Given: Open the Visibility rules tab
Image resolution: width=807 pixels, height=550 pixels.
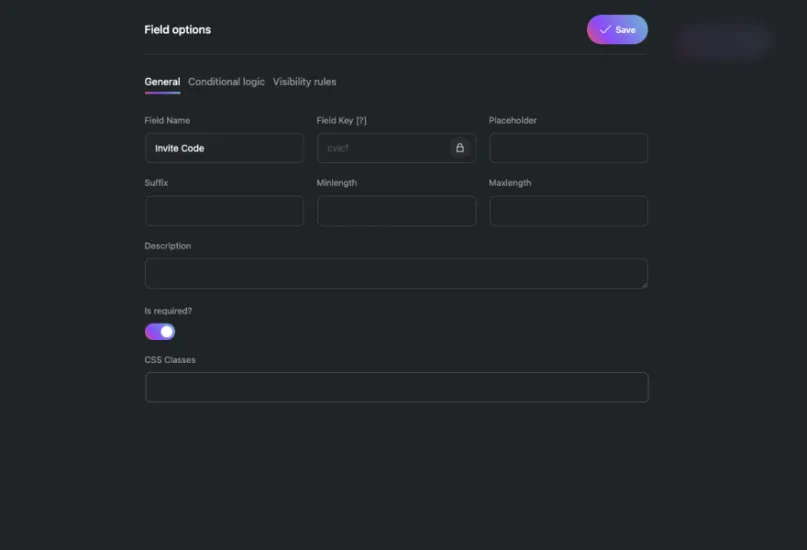Looking at the screenshot, I should coord(304,82).
